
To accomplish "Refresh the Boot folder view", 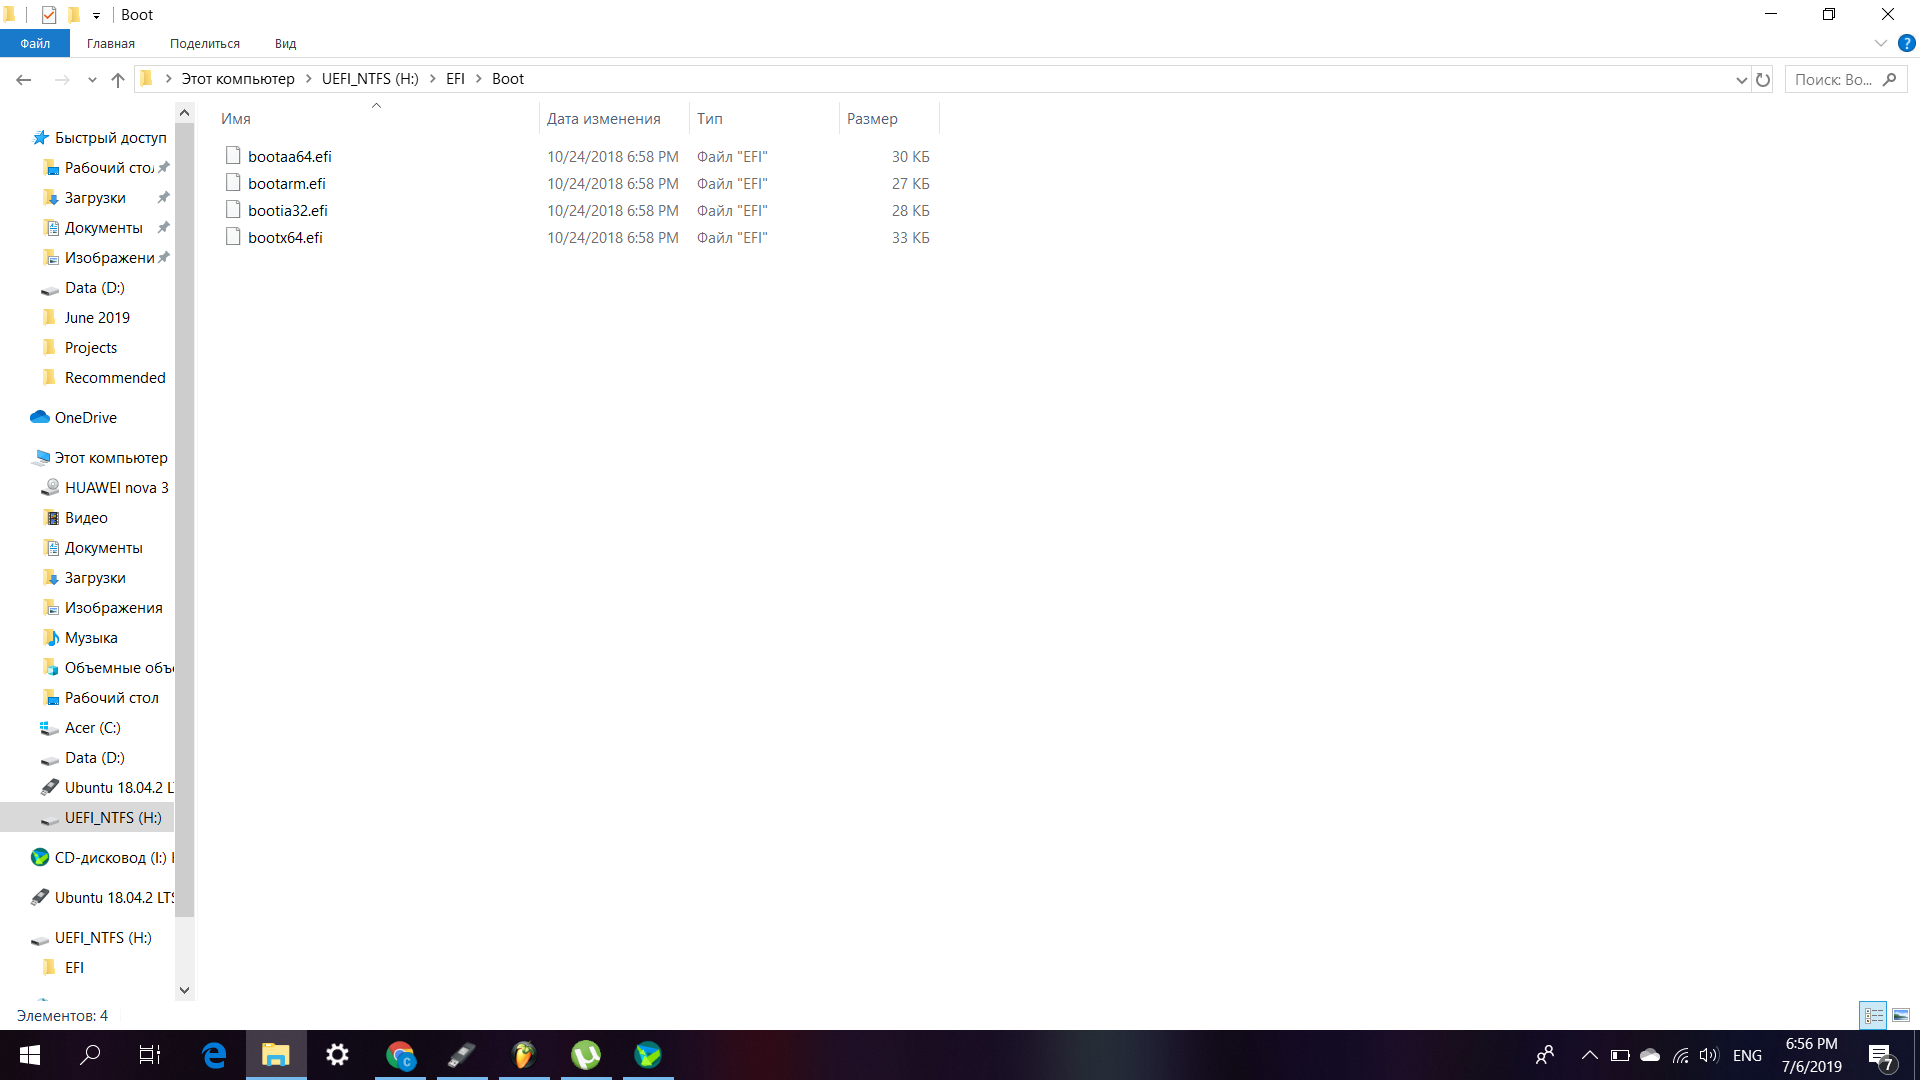I will click(x=1763, y=79).
